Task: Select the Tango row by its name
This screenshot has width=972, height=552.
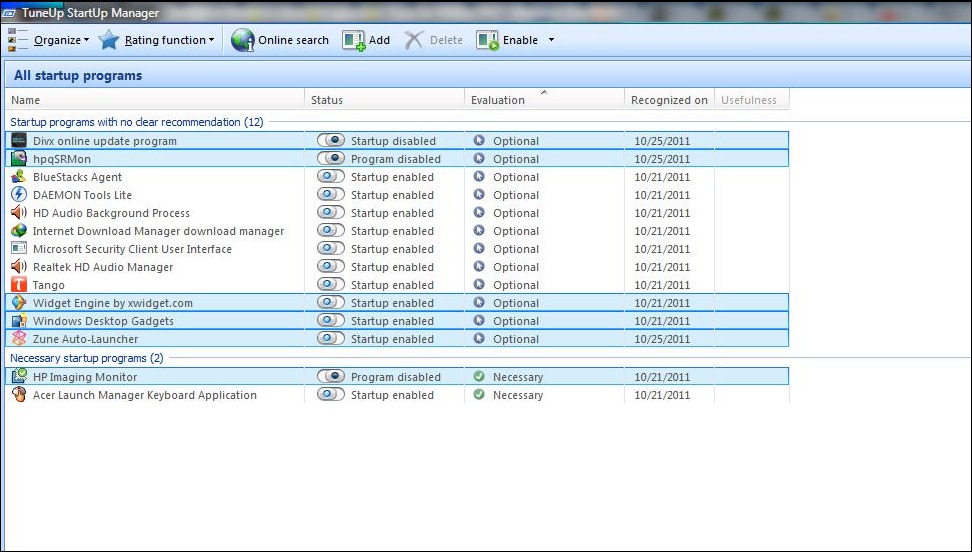Action: pos(49,285)
